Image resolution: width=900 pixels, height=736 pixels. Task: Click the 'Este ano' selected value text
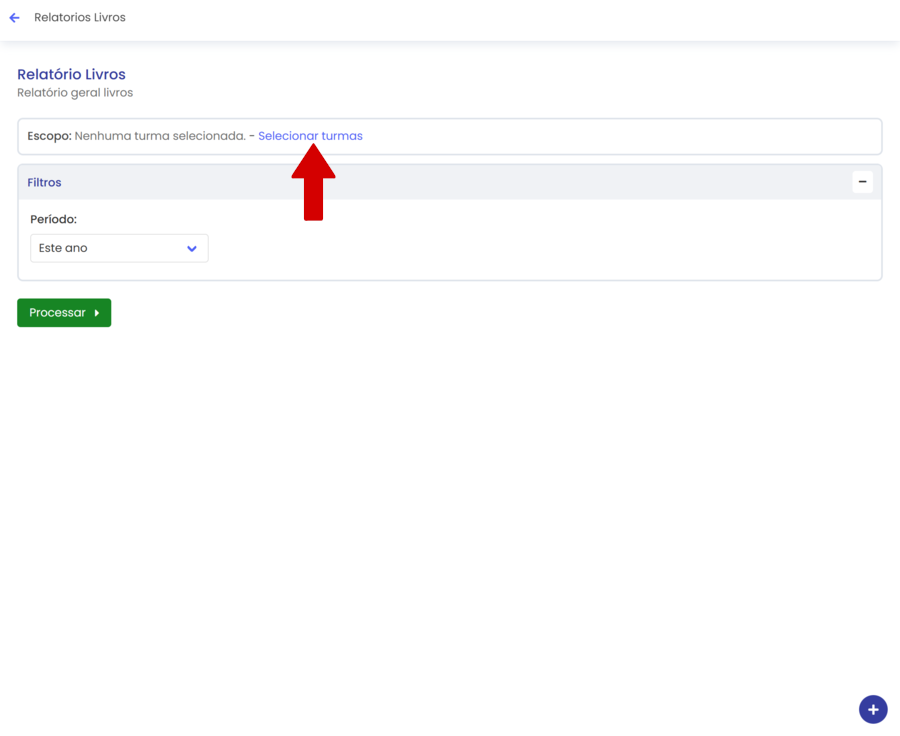[63, 248]
